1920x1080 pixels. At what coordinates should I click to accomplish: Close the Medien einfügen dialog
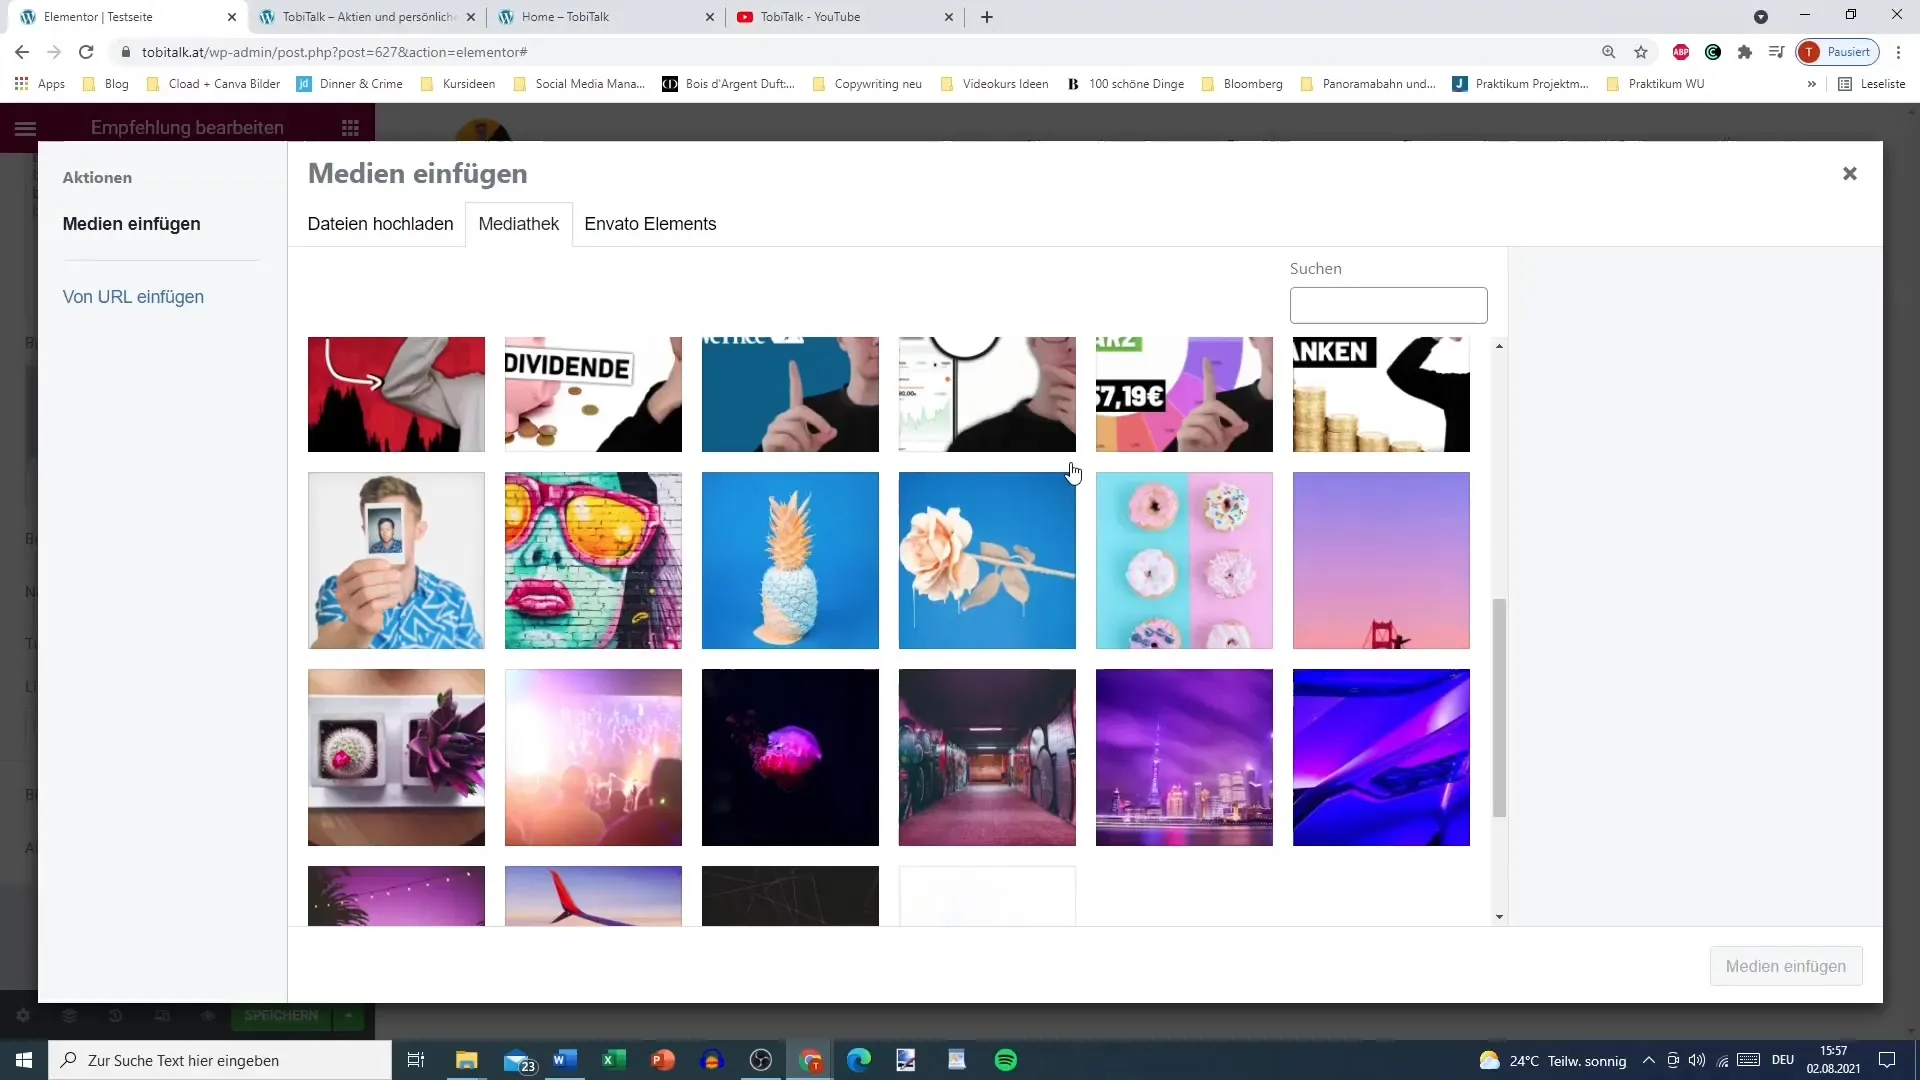(1849, 174)
